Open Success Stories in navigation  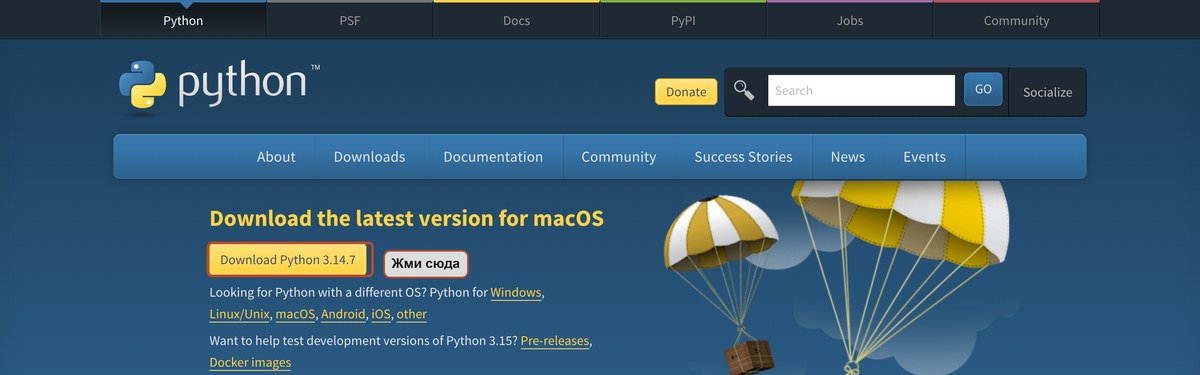pos(743,156)
